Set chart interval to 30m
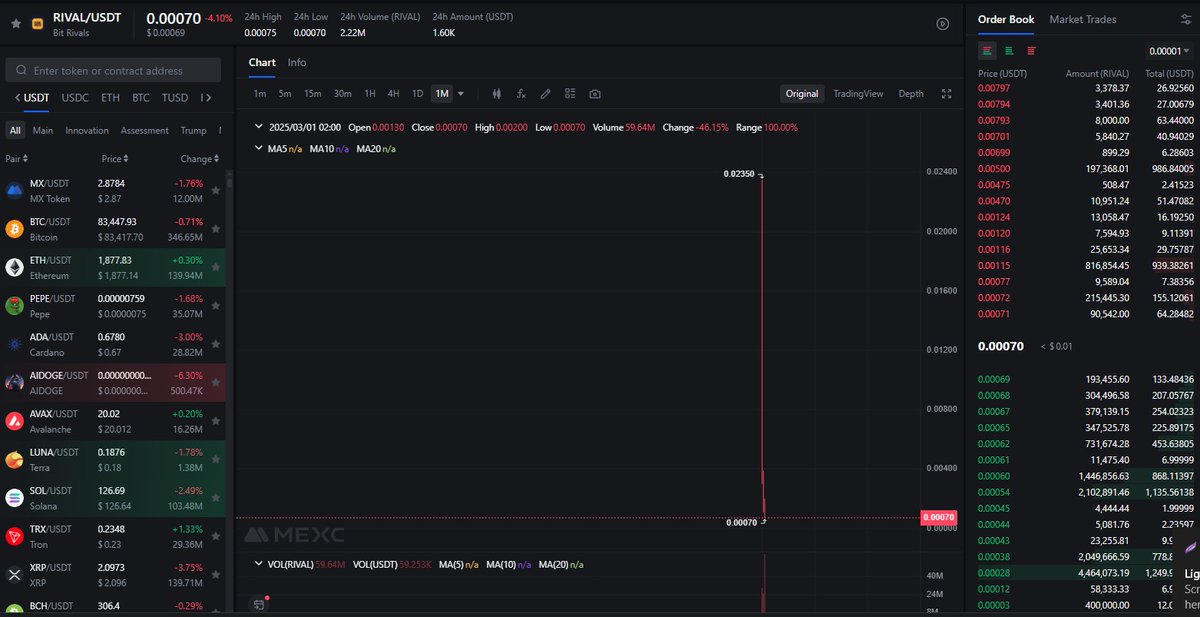 pyautogui.click(x=342, y=94)
